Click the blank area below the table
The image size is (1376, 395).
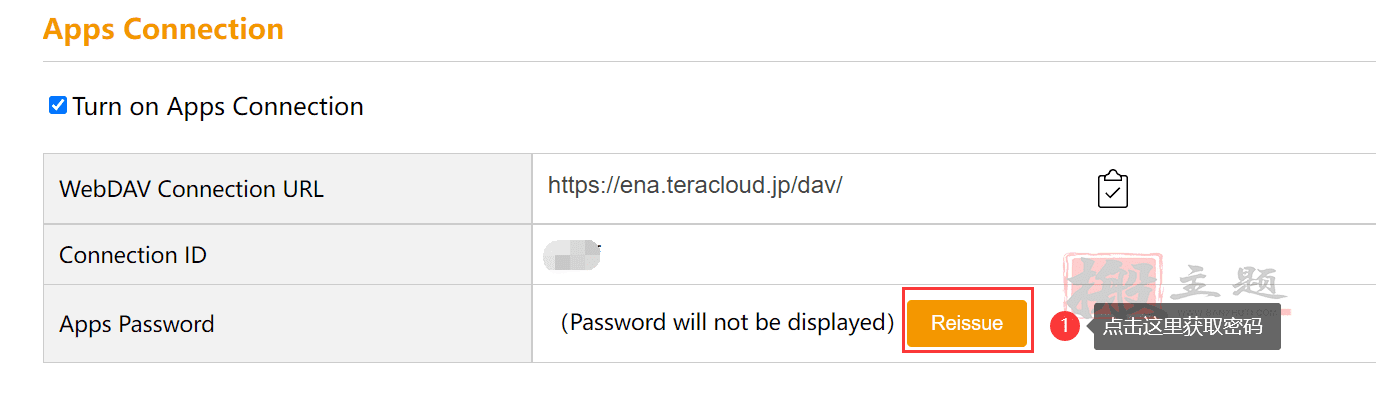pyautogui.click(x=688, y=379)
